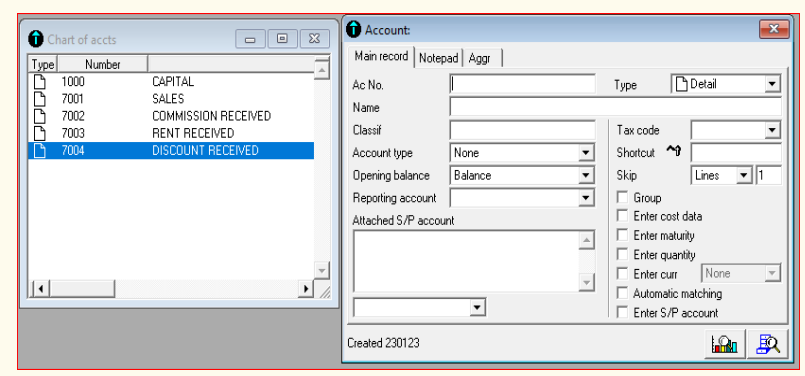Click the Name input field
Viewport: 805px width, 376px height.
click(x=616, y=107)
